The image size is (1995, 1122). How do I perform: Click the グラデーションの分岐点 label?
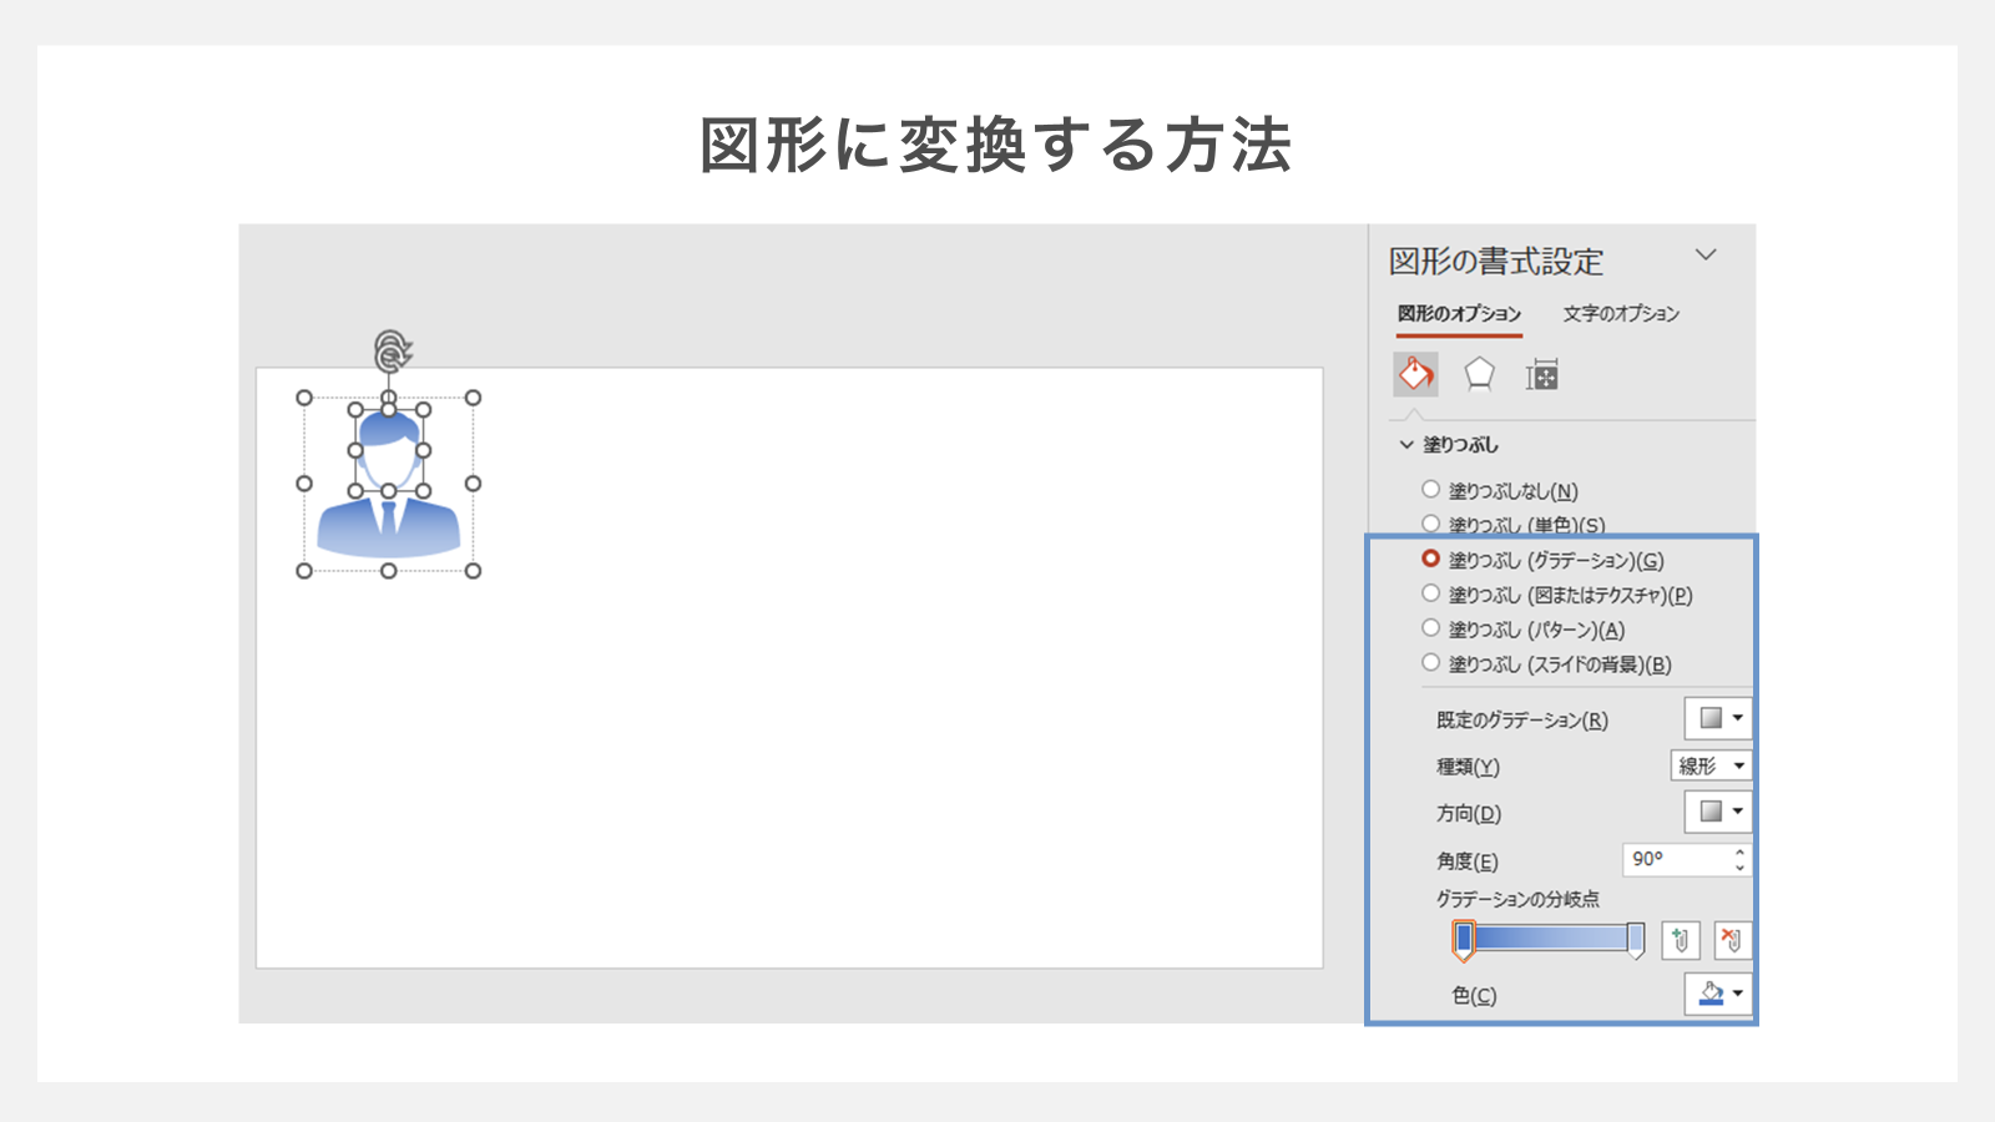point(1517,899)
